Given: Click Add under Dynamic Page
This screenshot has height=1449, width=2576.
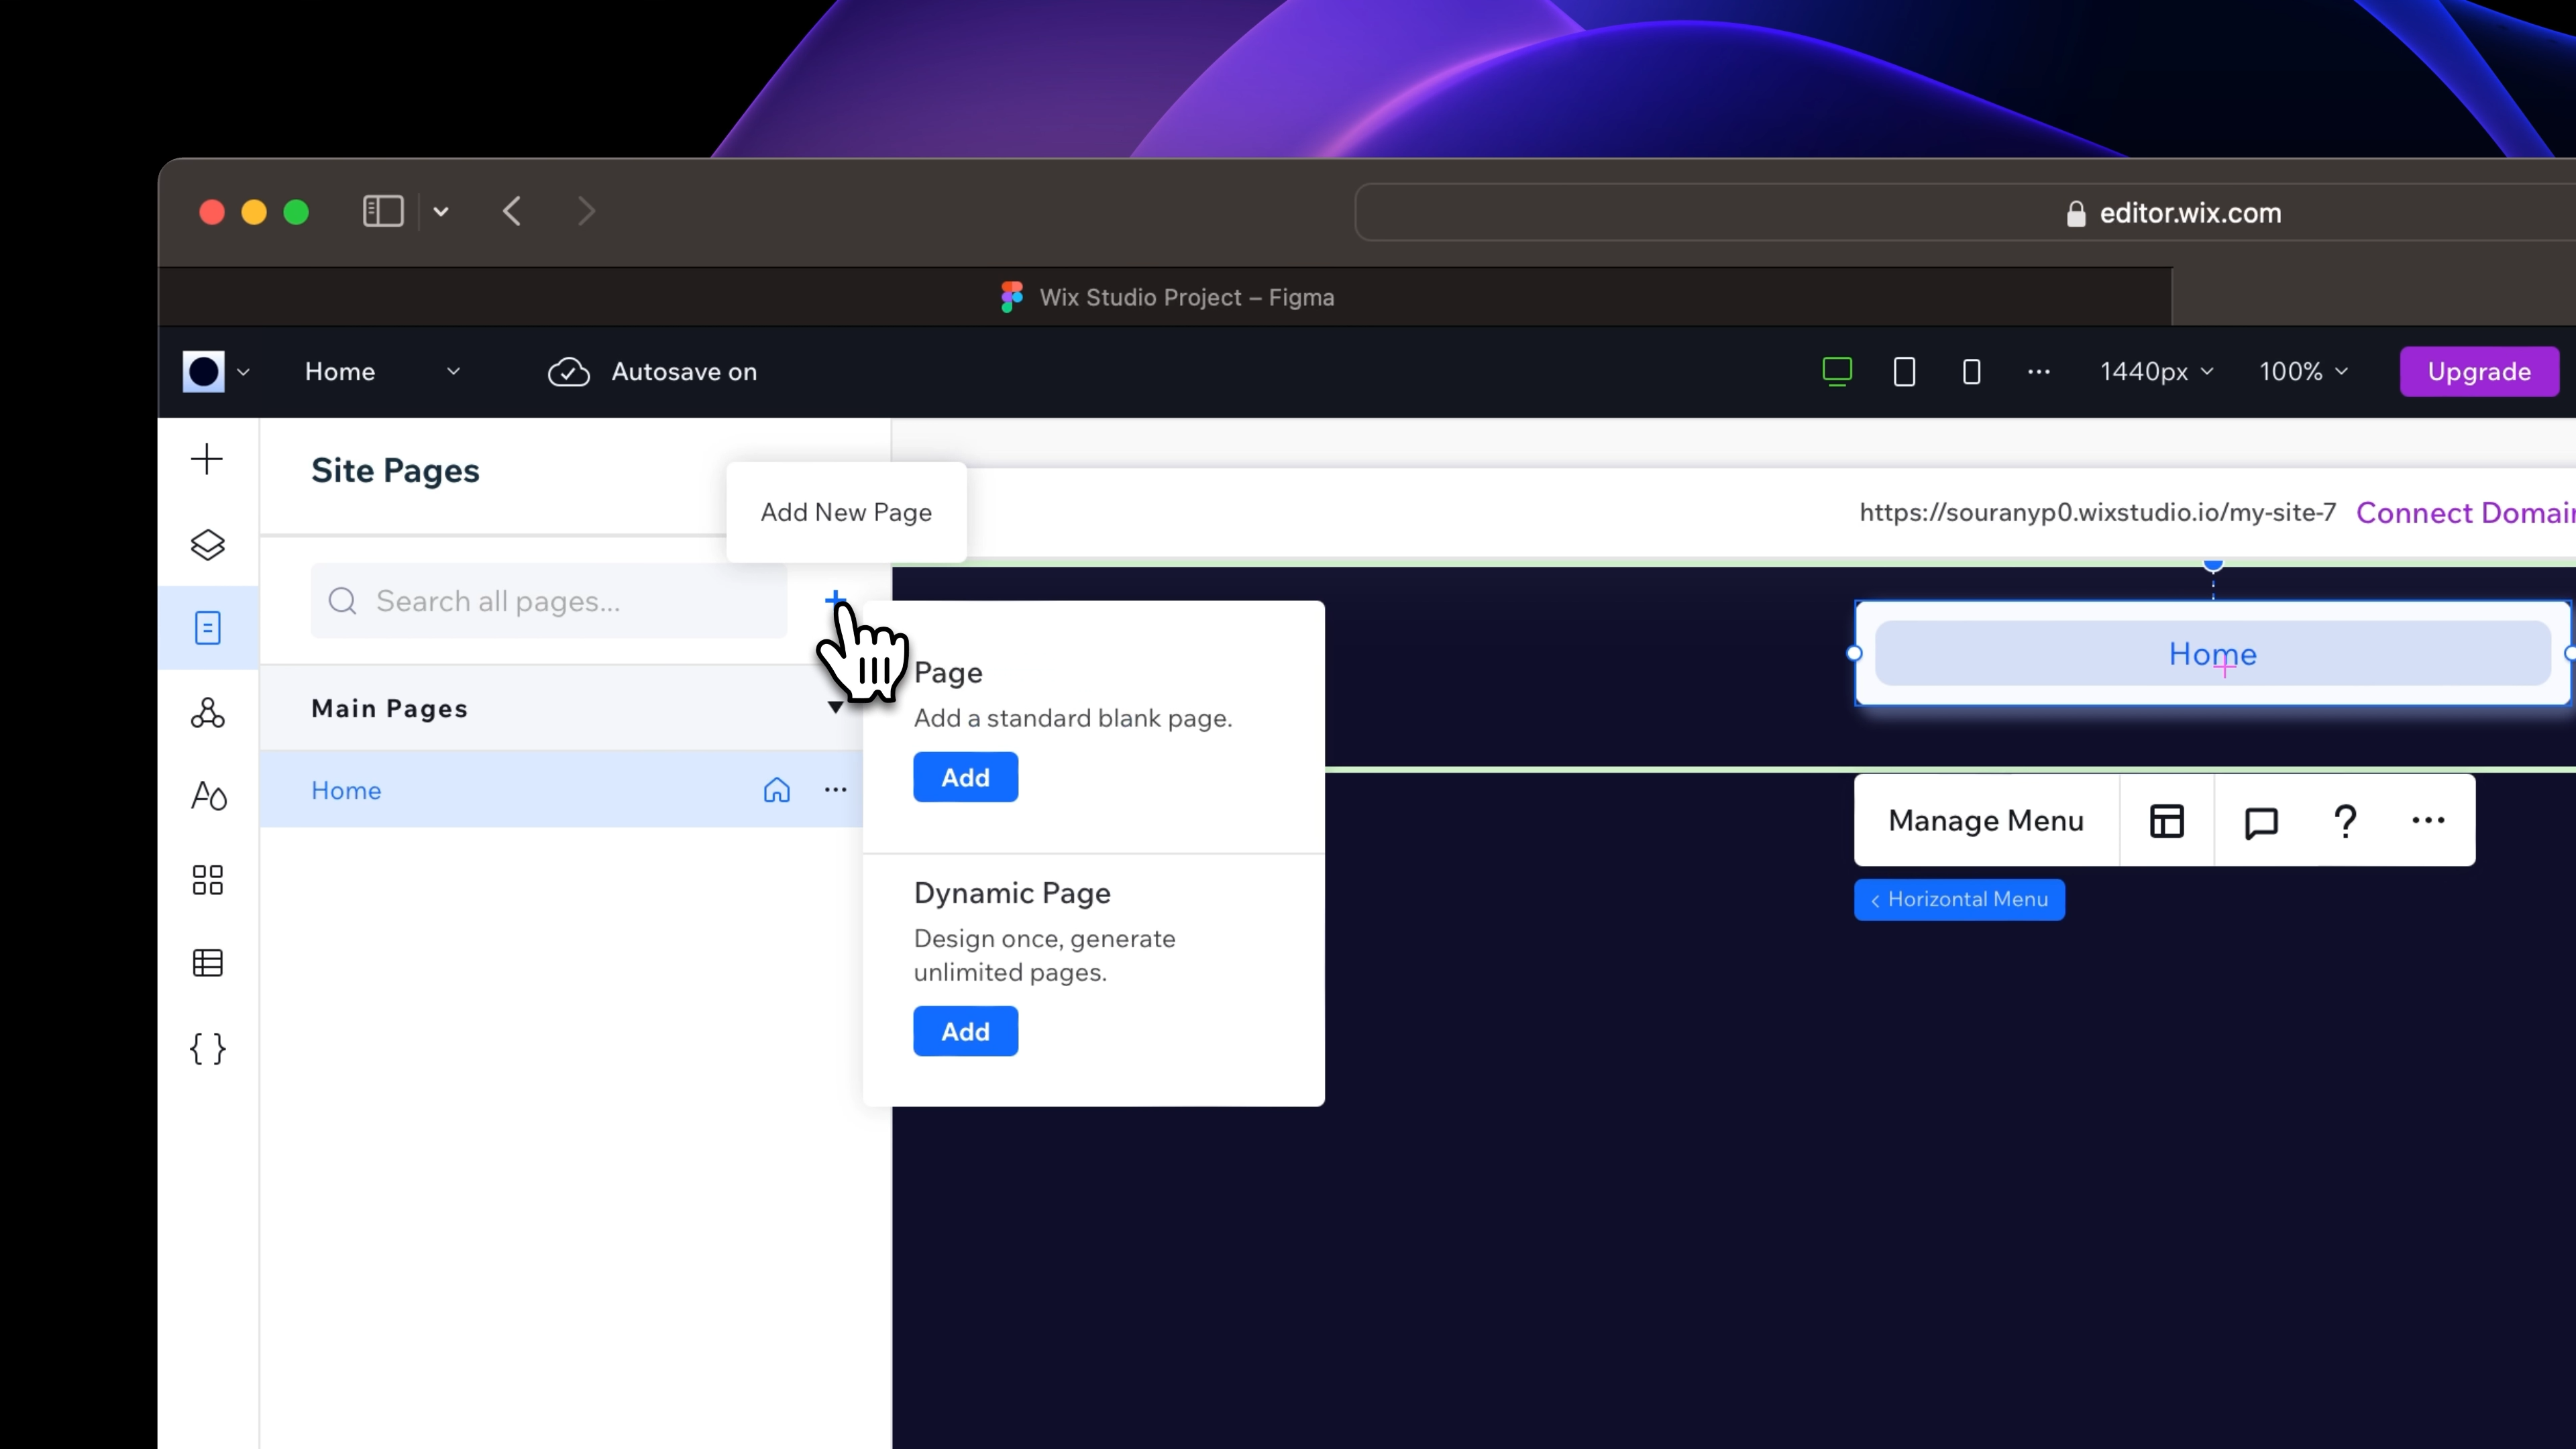Looking at the screenshot, I should point(965,1031).
